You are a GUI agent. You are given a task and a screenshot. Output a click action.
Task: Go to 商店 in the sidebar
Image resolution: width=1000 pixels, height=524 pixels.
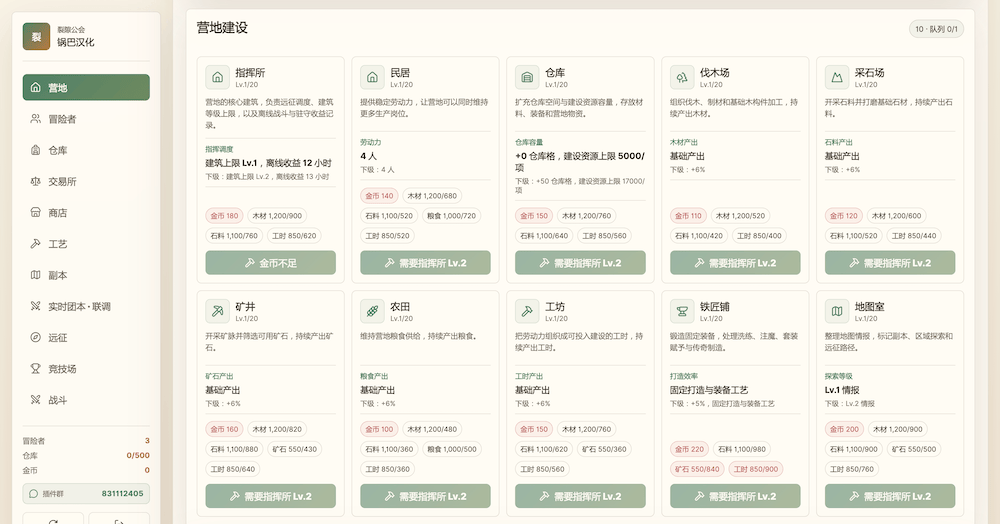(86, 212)
